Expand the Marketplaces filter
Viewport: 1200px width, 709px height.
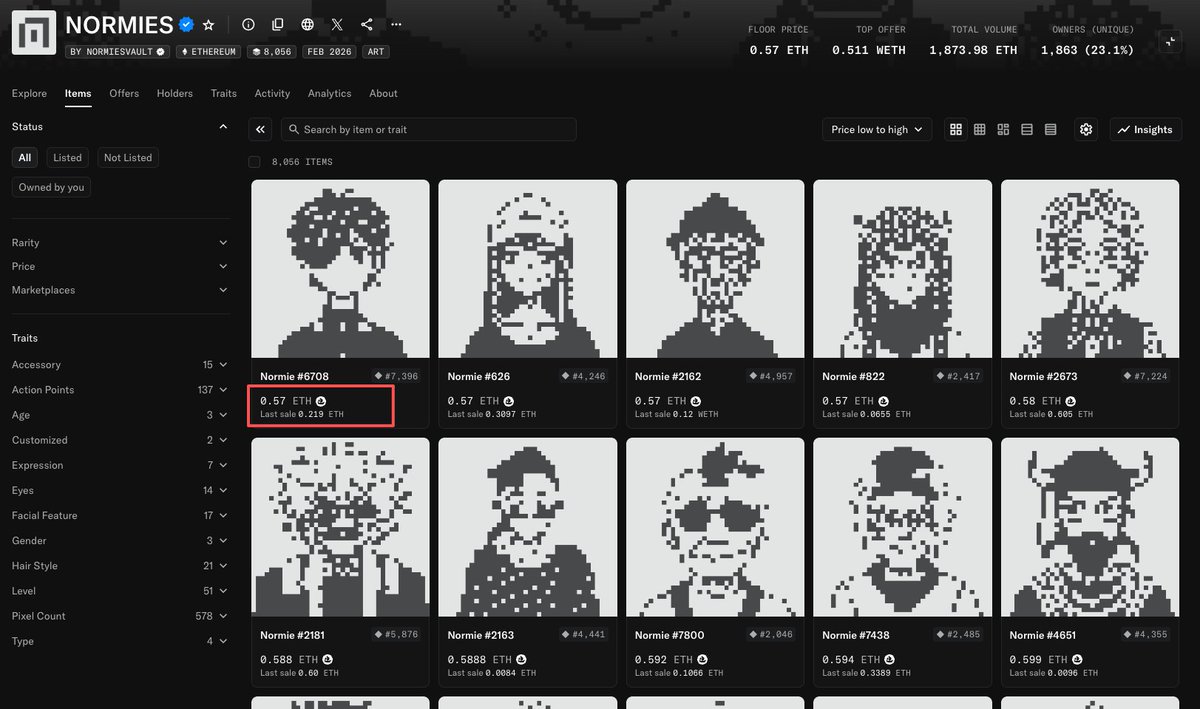coord(120,290)
